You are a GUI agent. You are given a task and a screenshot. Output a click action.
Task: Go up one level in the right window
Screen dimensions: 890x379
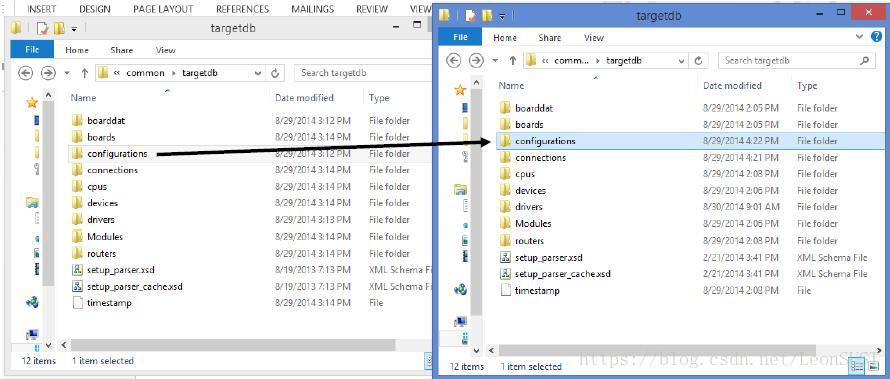513,60
